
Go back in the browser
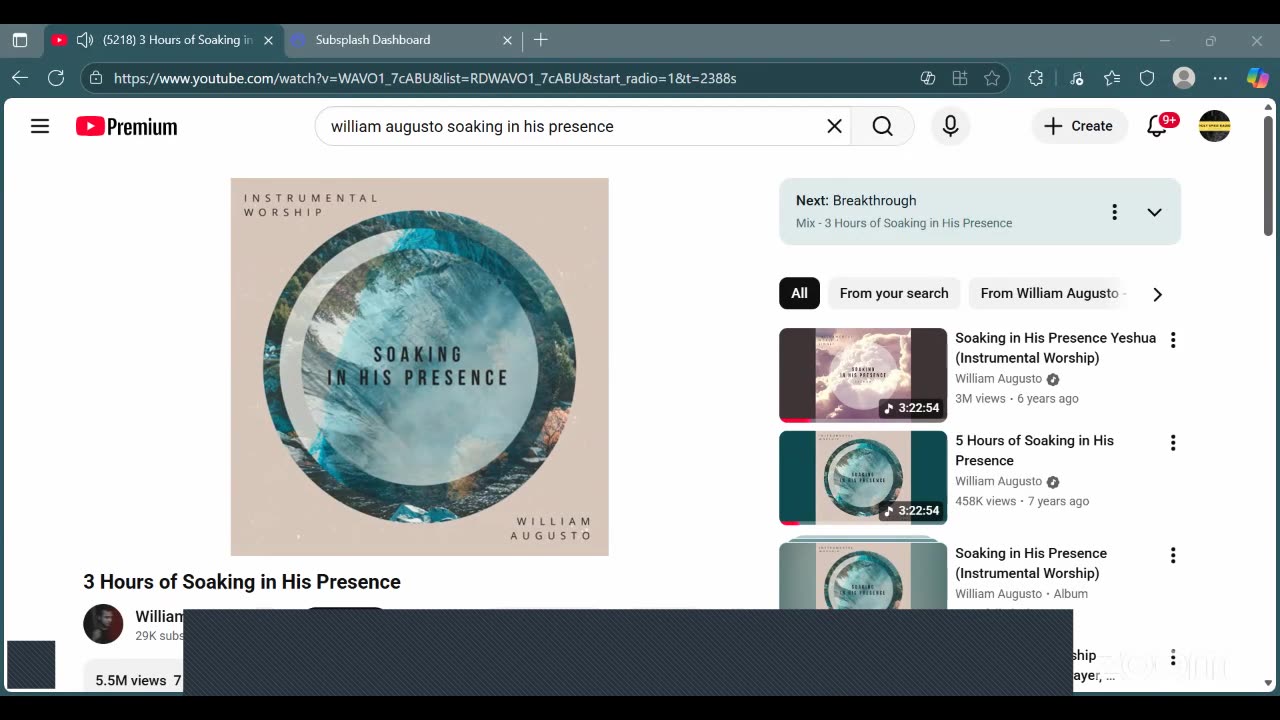pos(20,78)
